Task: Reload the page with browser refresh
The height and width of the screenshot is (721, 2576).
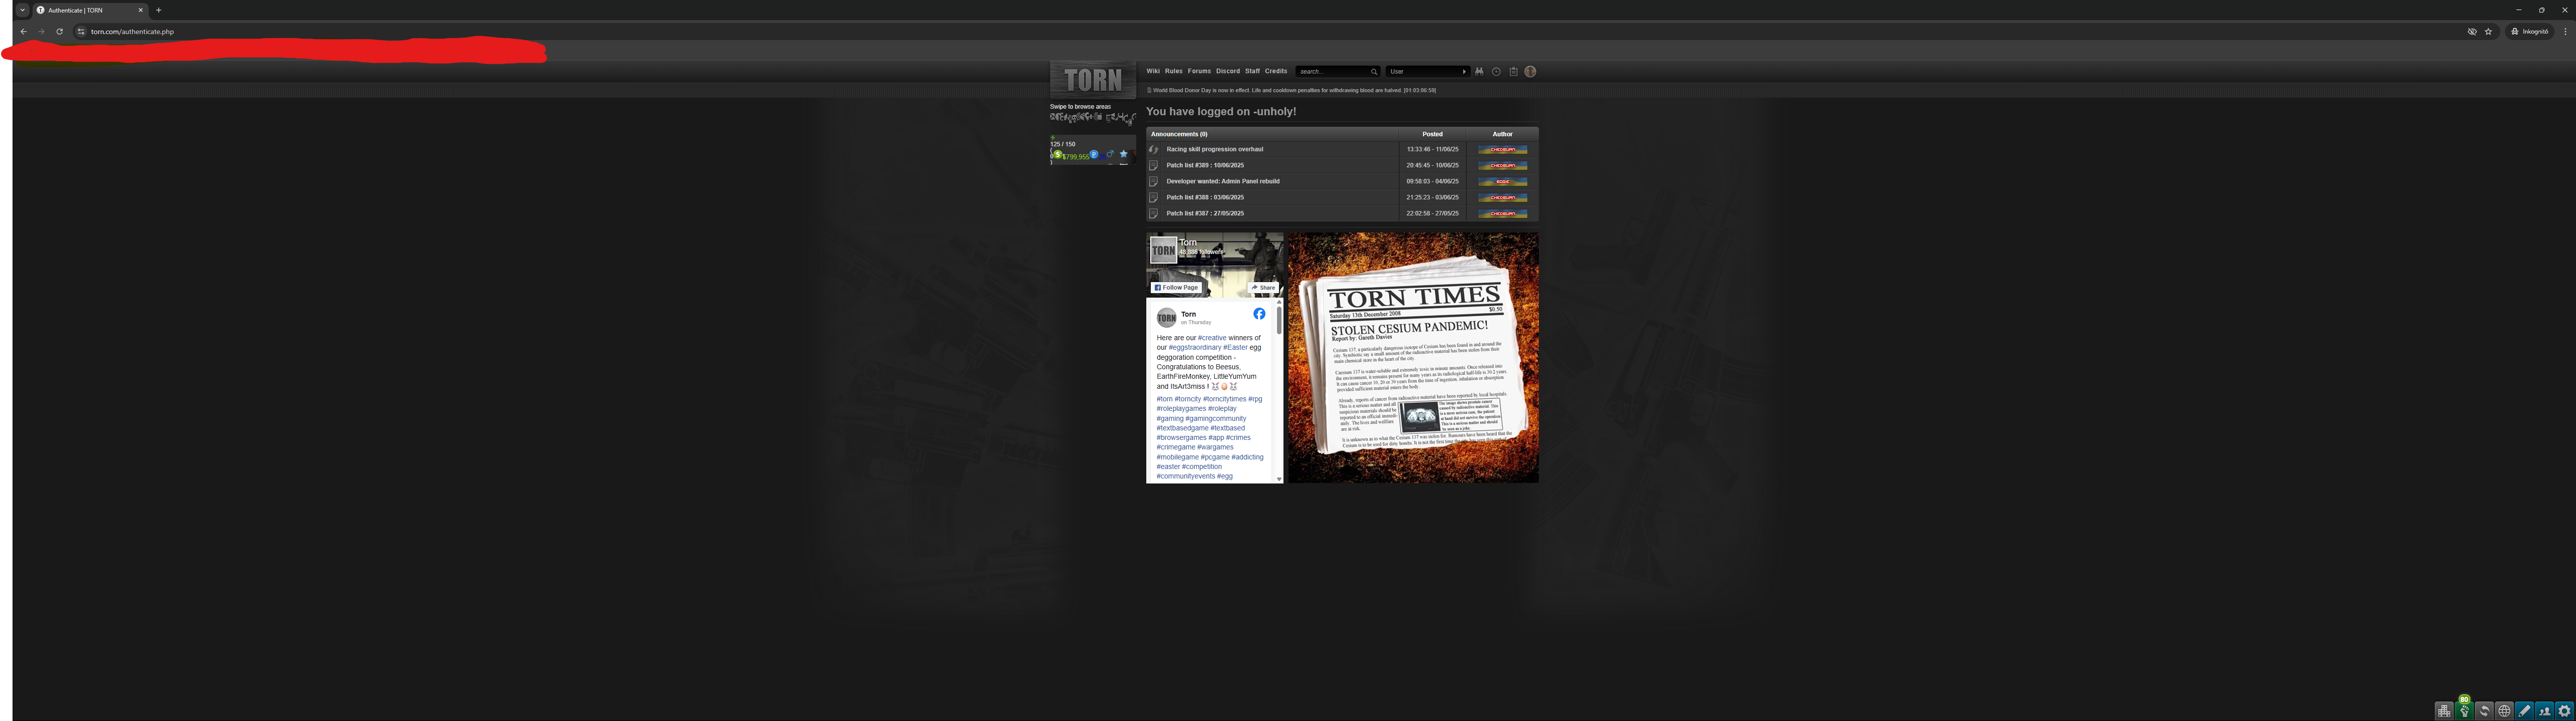Action: tap(59, 31)
